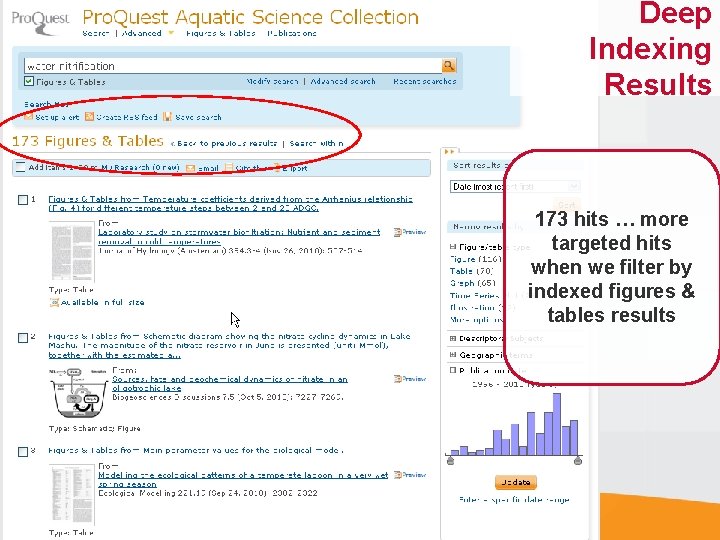Open the Schematic diagram nitrate cycling result title
720x540 pixels.
click(x=229, y=345)
